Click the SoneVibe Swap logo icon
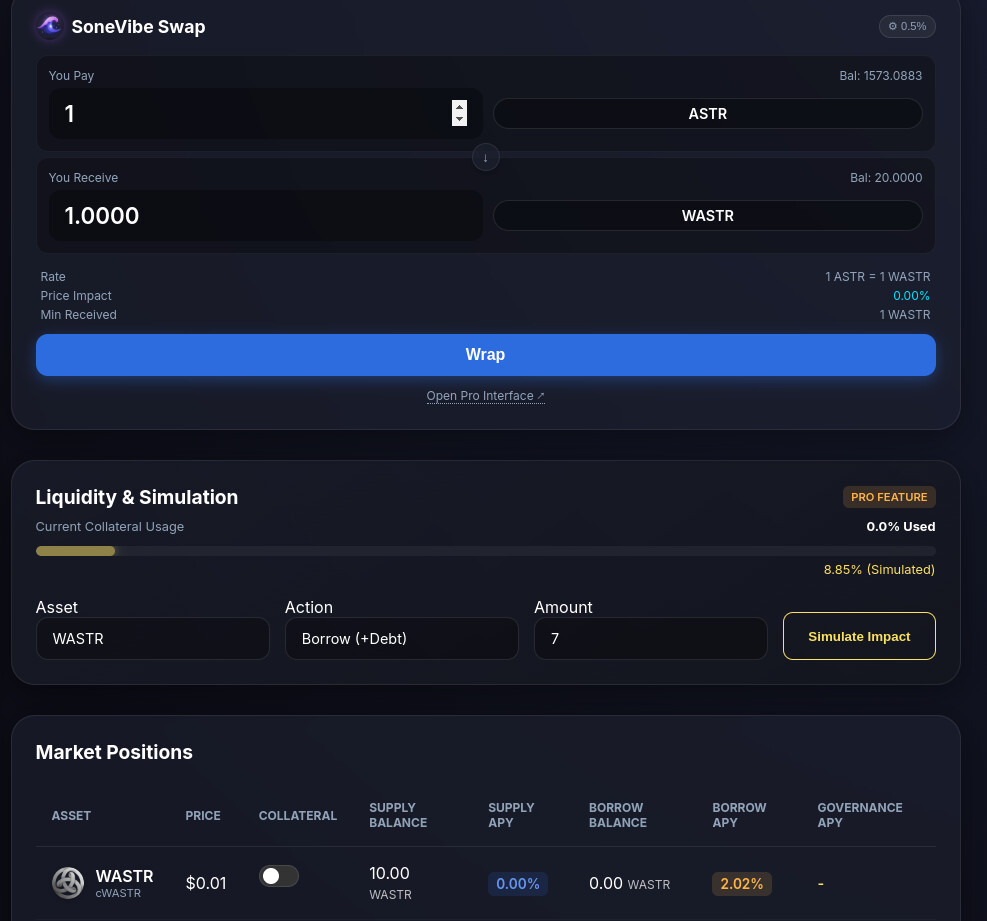Screen dimensions: 987x921 click(50, 26)
